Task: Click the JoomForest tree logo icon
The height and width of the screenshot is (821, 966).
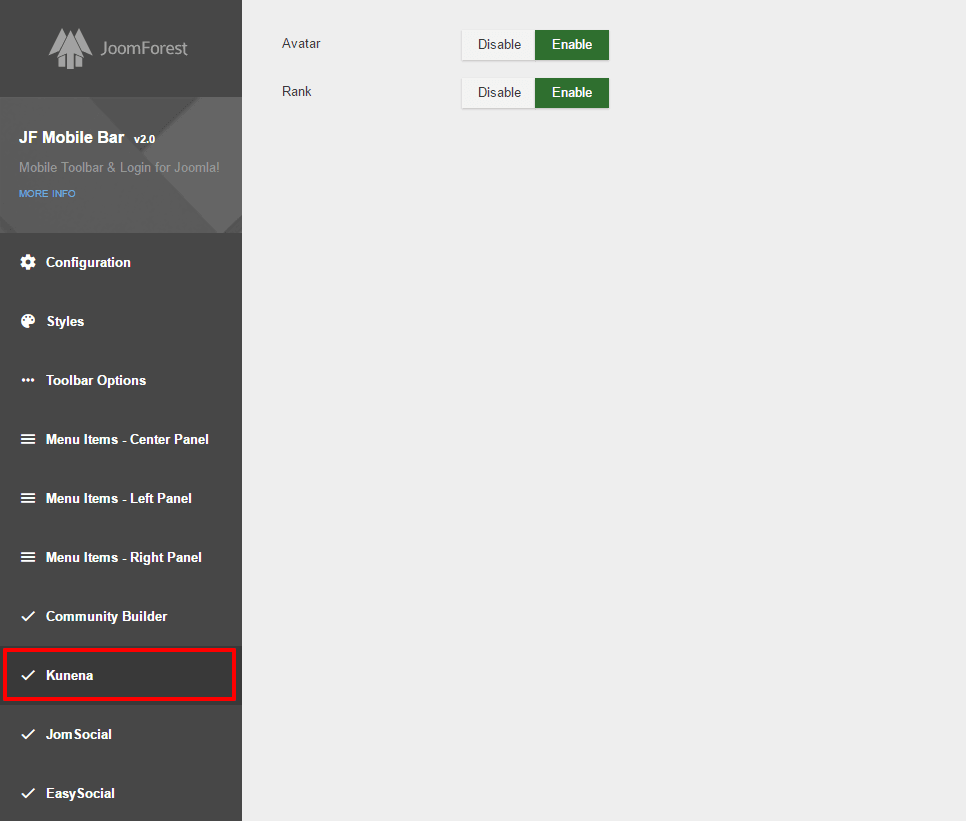Action: coord(70,48)
